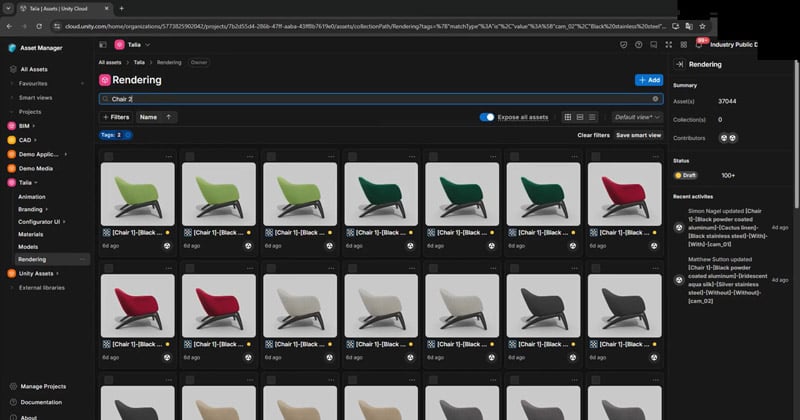Click the sidebar collapse icon beside Talia
Screen dimensions: 800x420
point(104,44)
